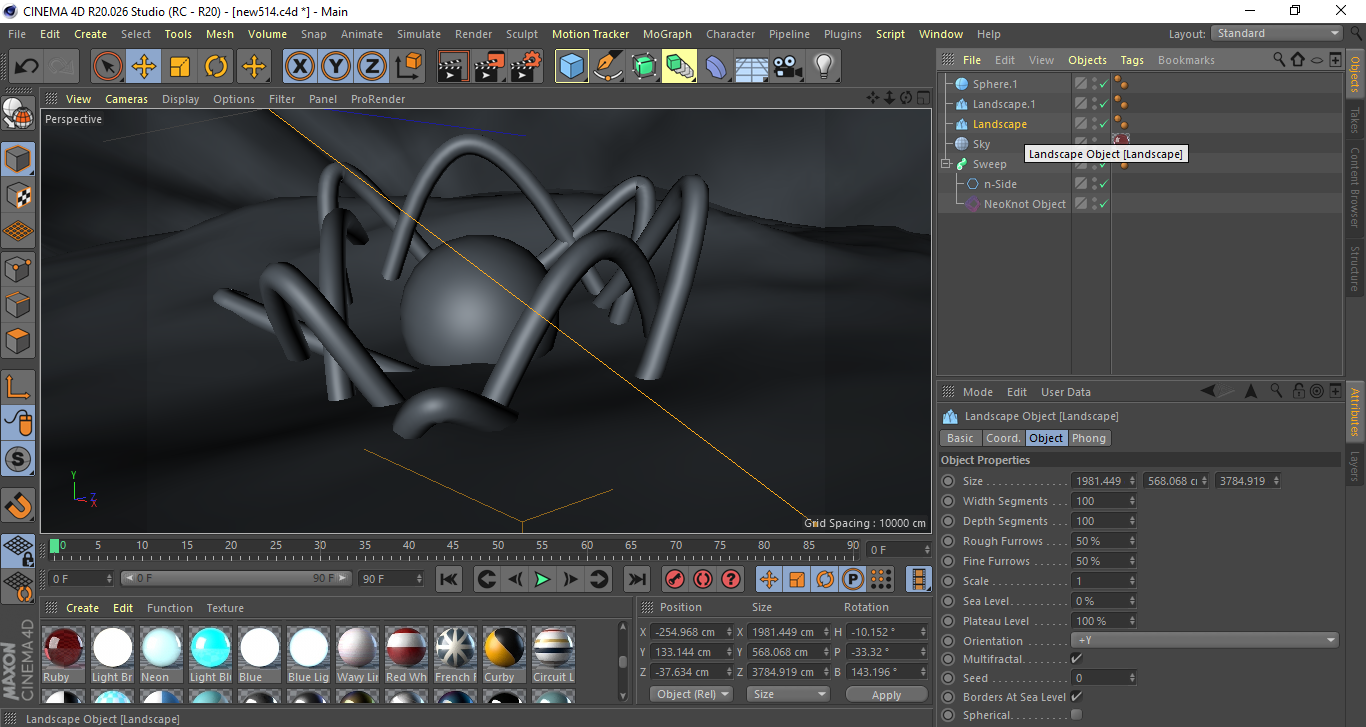Render the current view

pyautogui.click(x=454, y=67)
